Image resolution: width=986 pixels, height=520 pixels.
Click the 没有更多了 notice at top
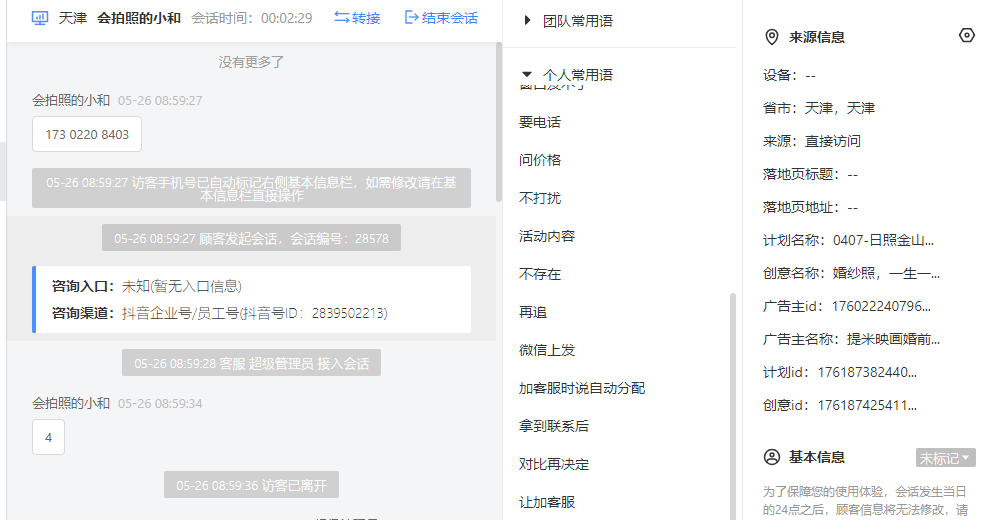(251, 62)
